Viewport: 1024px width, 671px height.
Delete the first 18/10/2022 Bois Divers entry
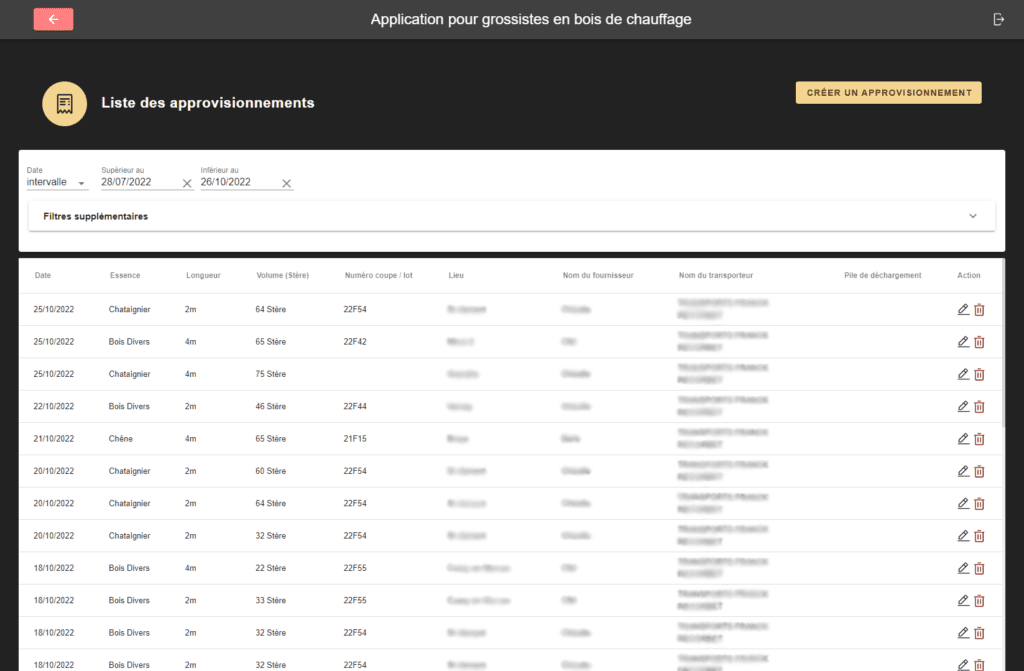979,568
